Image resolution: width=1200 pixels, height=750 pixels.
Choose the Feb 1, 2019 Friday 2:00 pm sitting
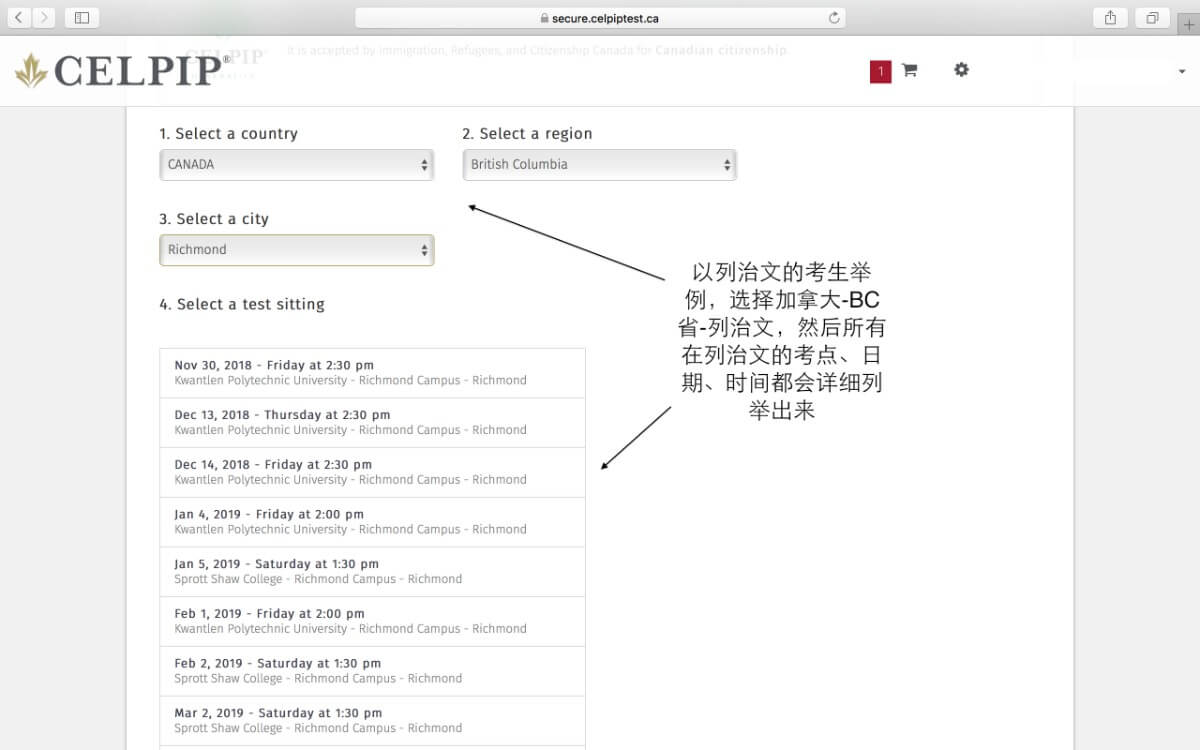pos(372,621)
